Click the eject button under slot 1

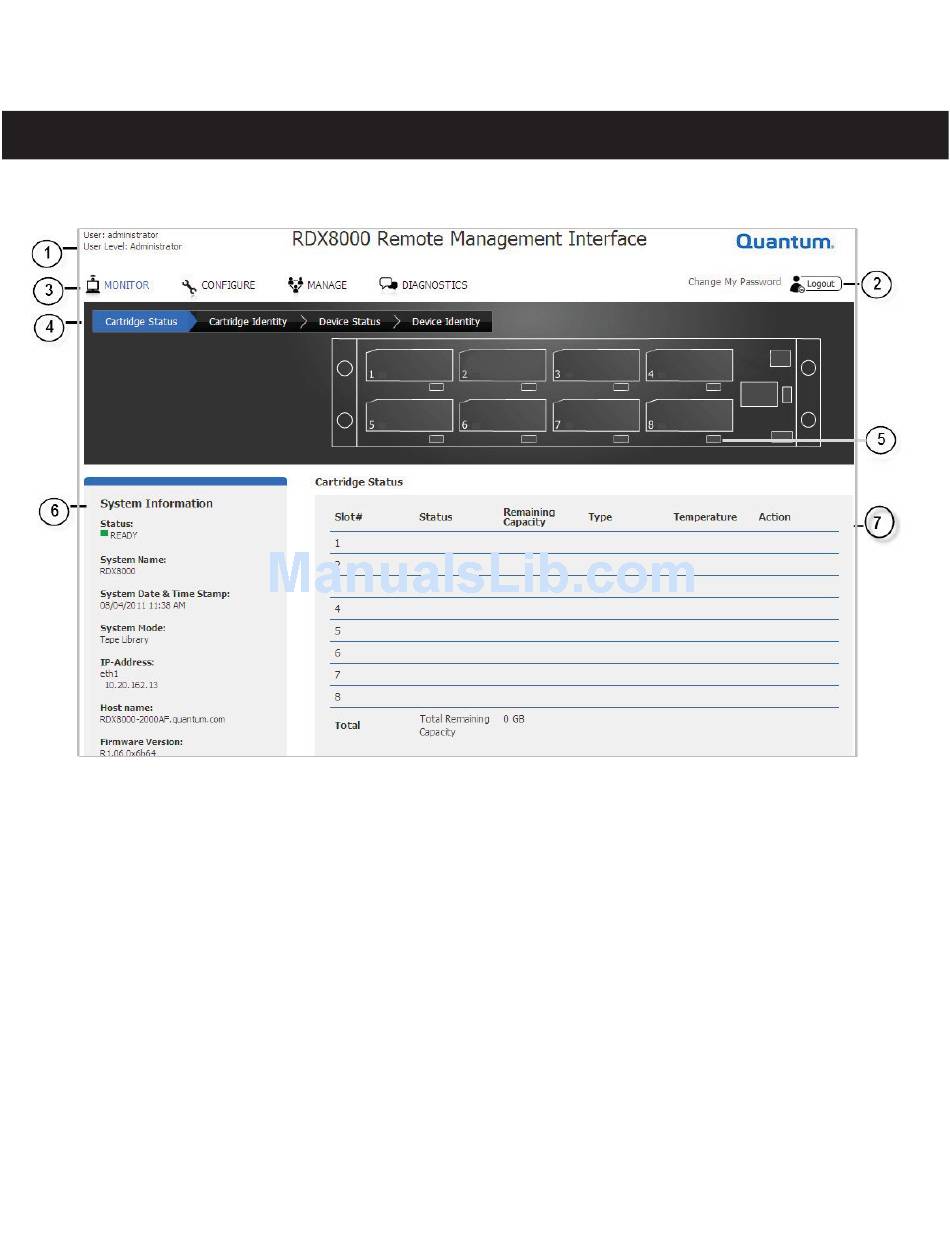pyautogui.click(x=436, y=387)
